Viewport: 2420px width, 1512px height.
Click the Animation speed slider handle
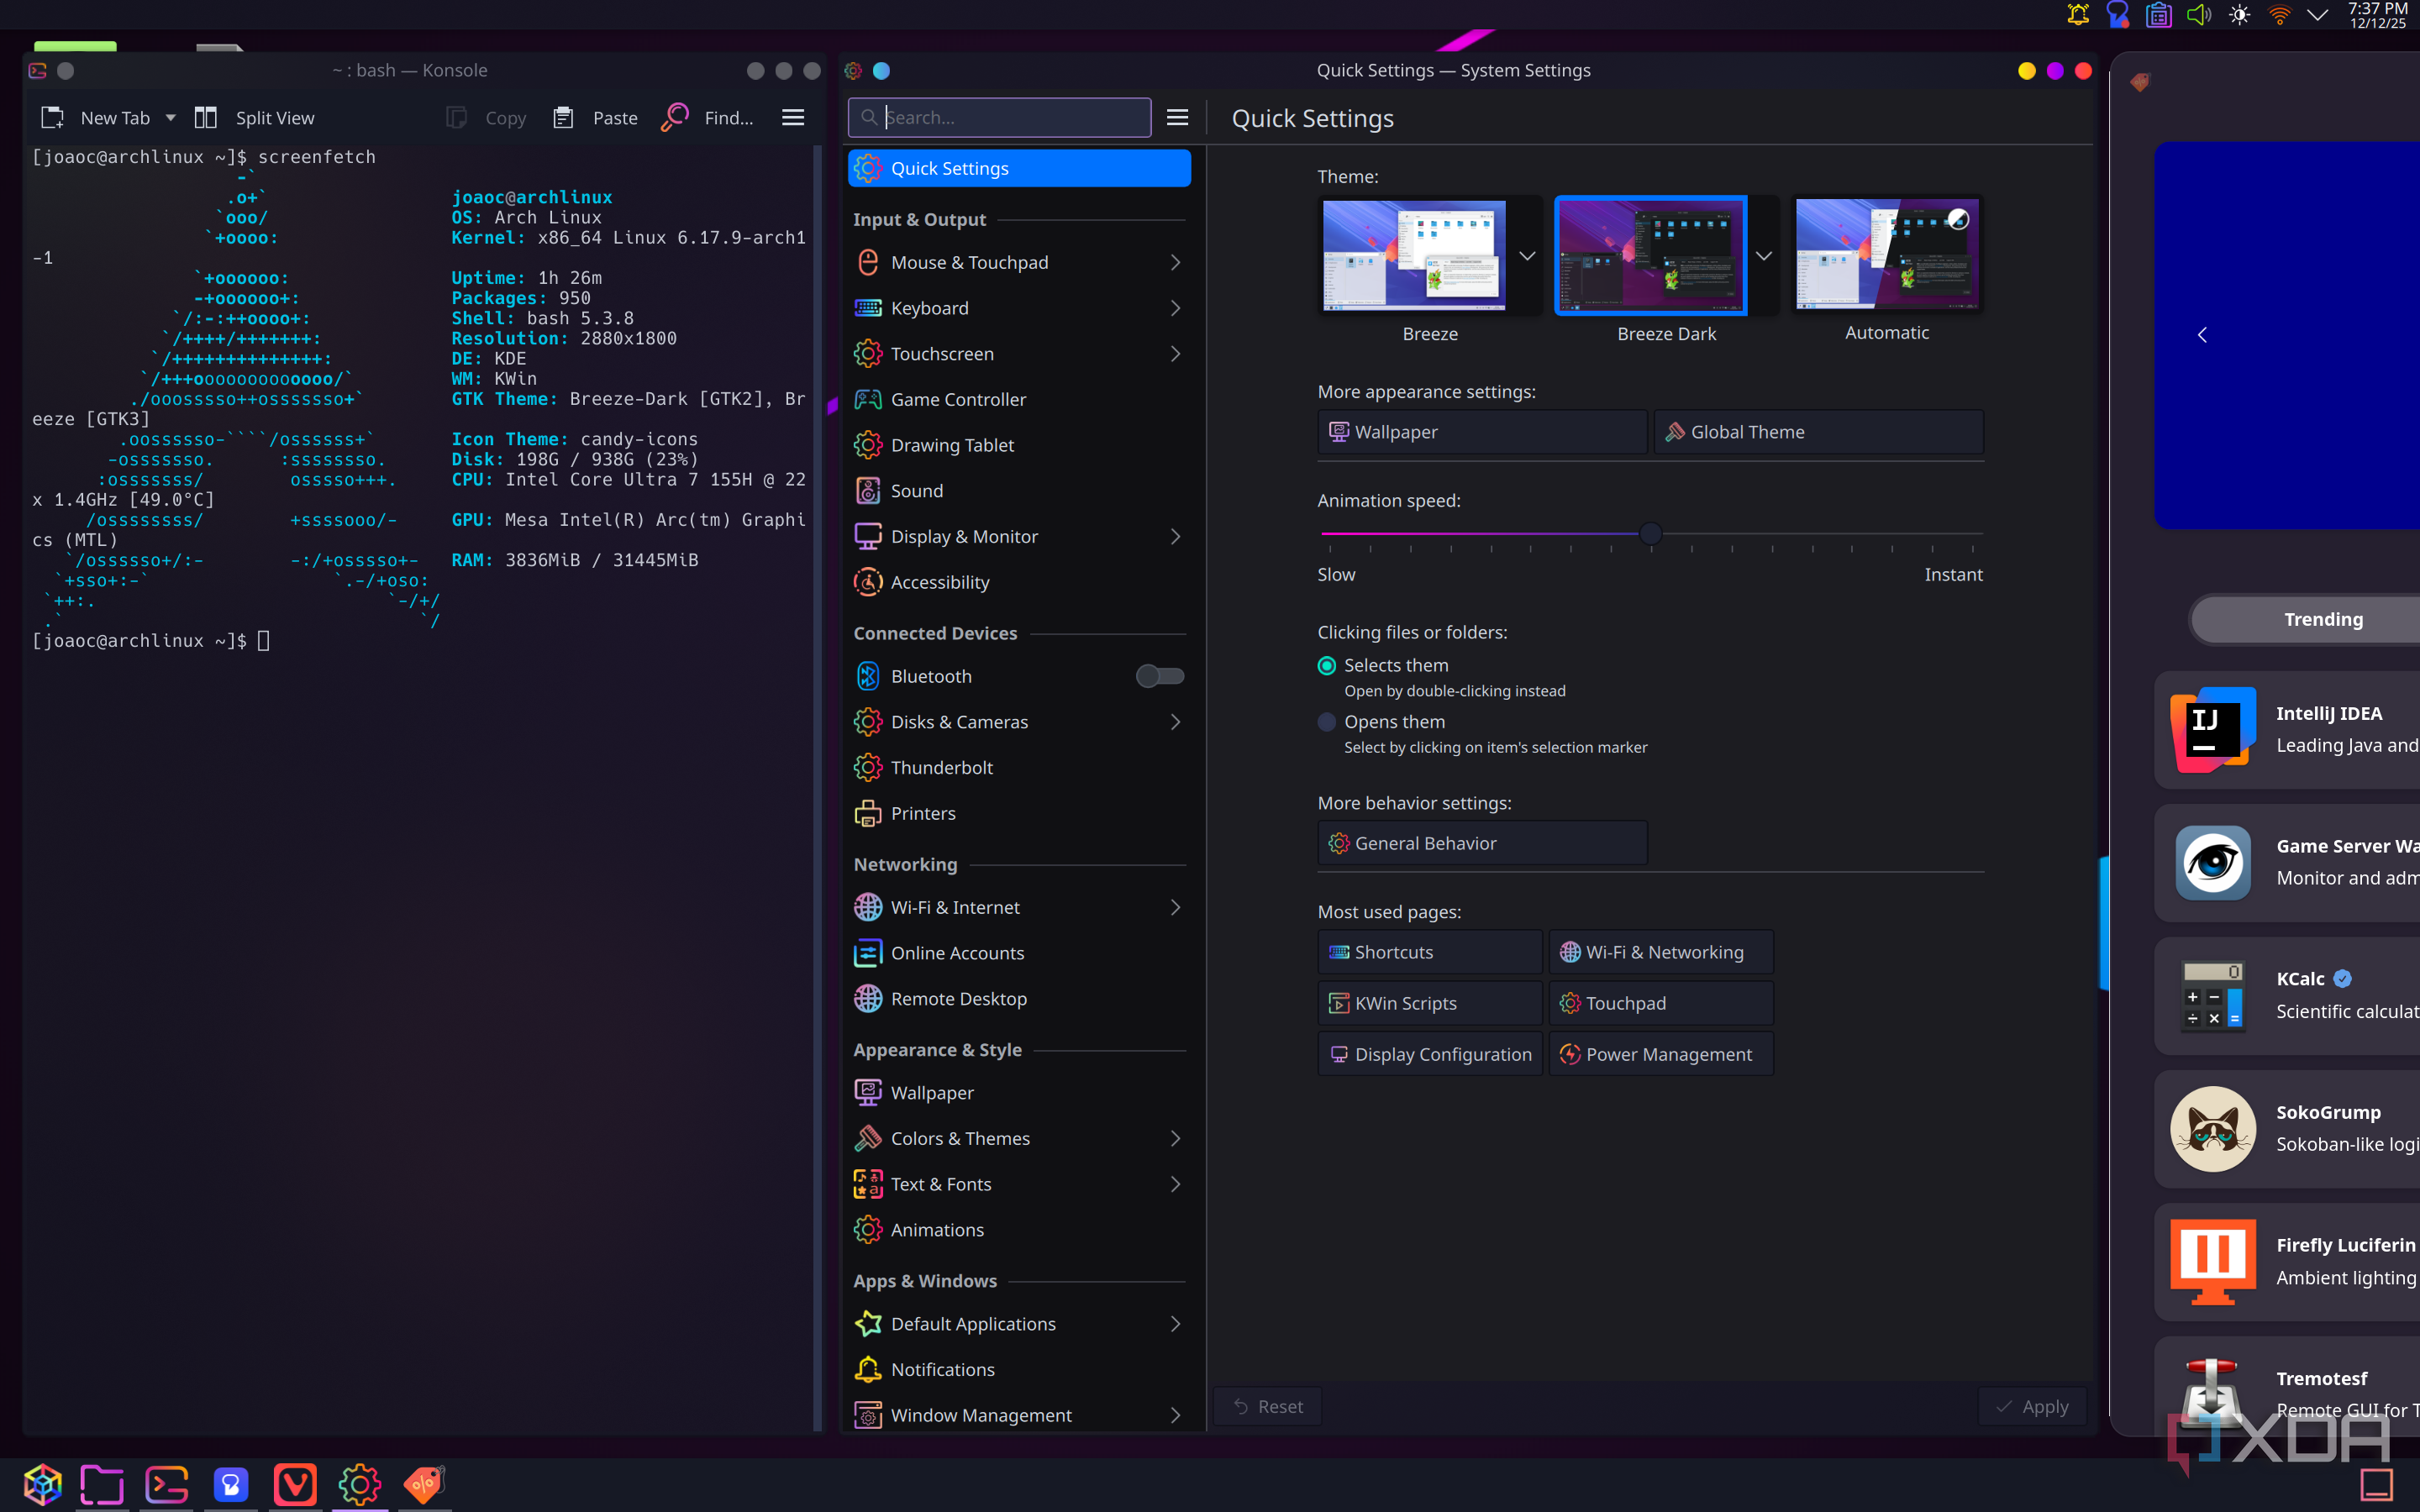pos(1651,534)
